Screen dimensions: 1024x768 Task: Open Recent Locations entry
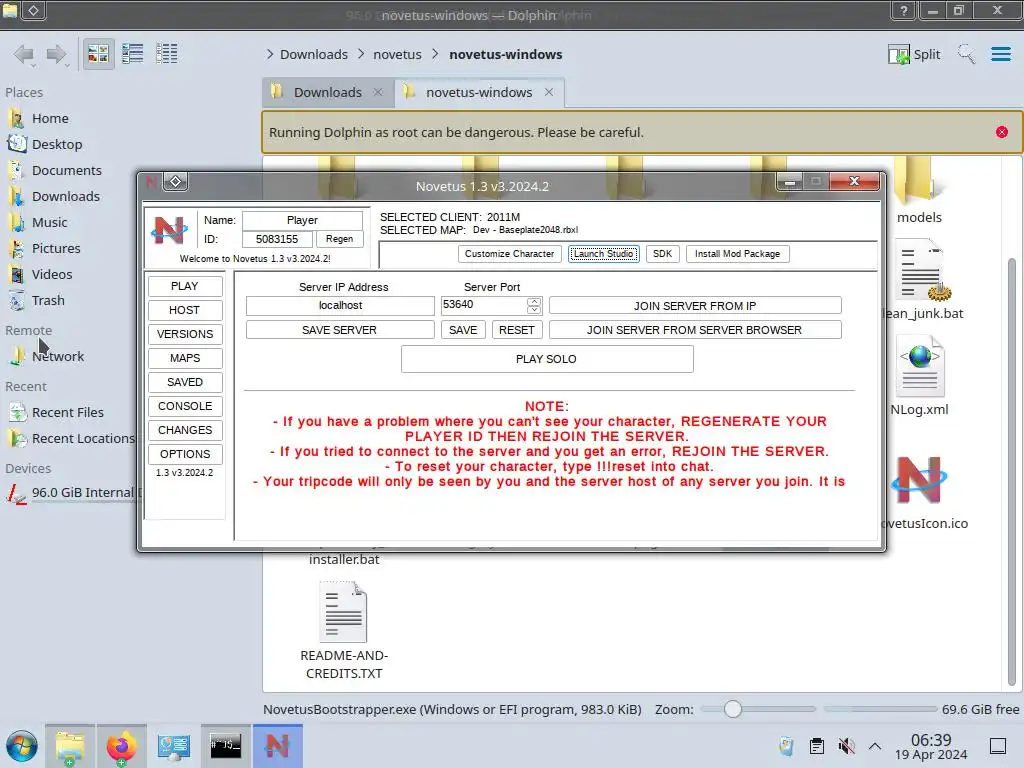(82, 439)
